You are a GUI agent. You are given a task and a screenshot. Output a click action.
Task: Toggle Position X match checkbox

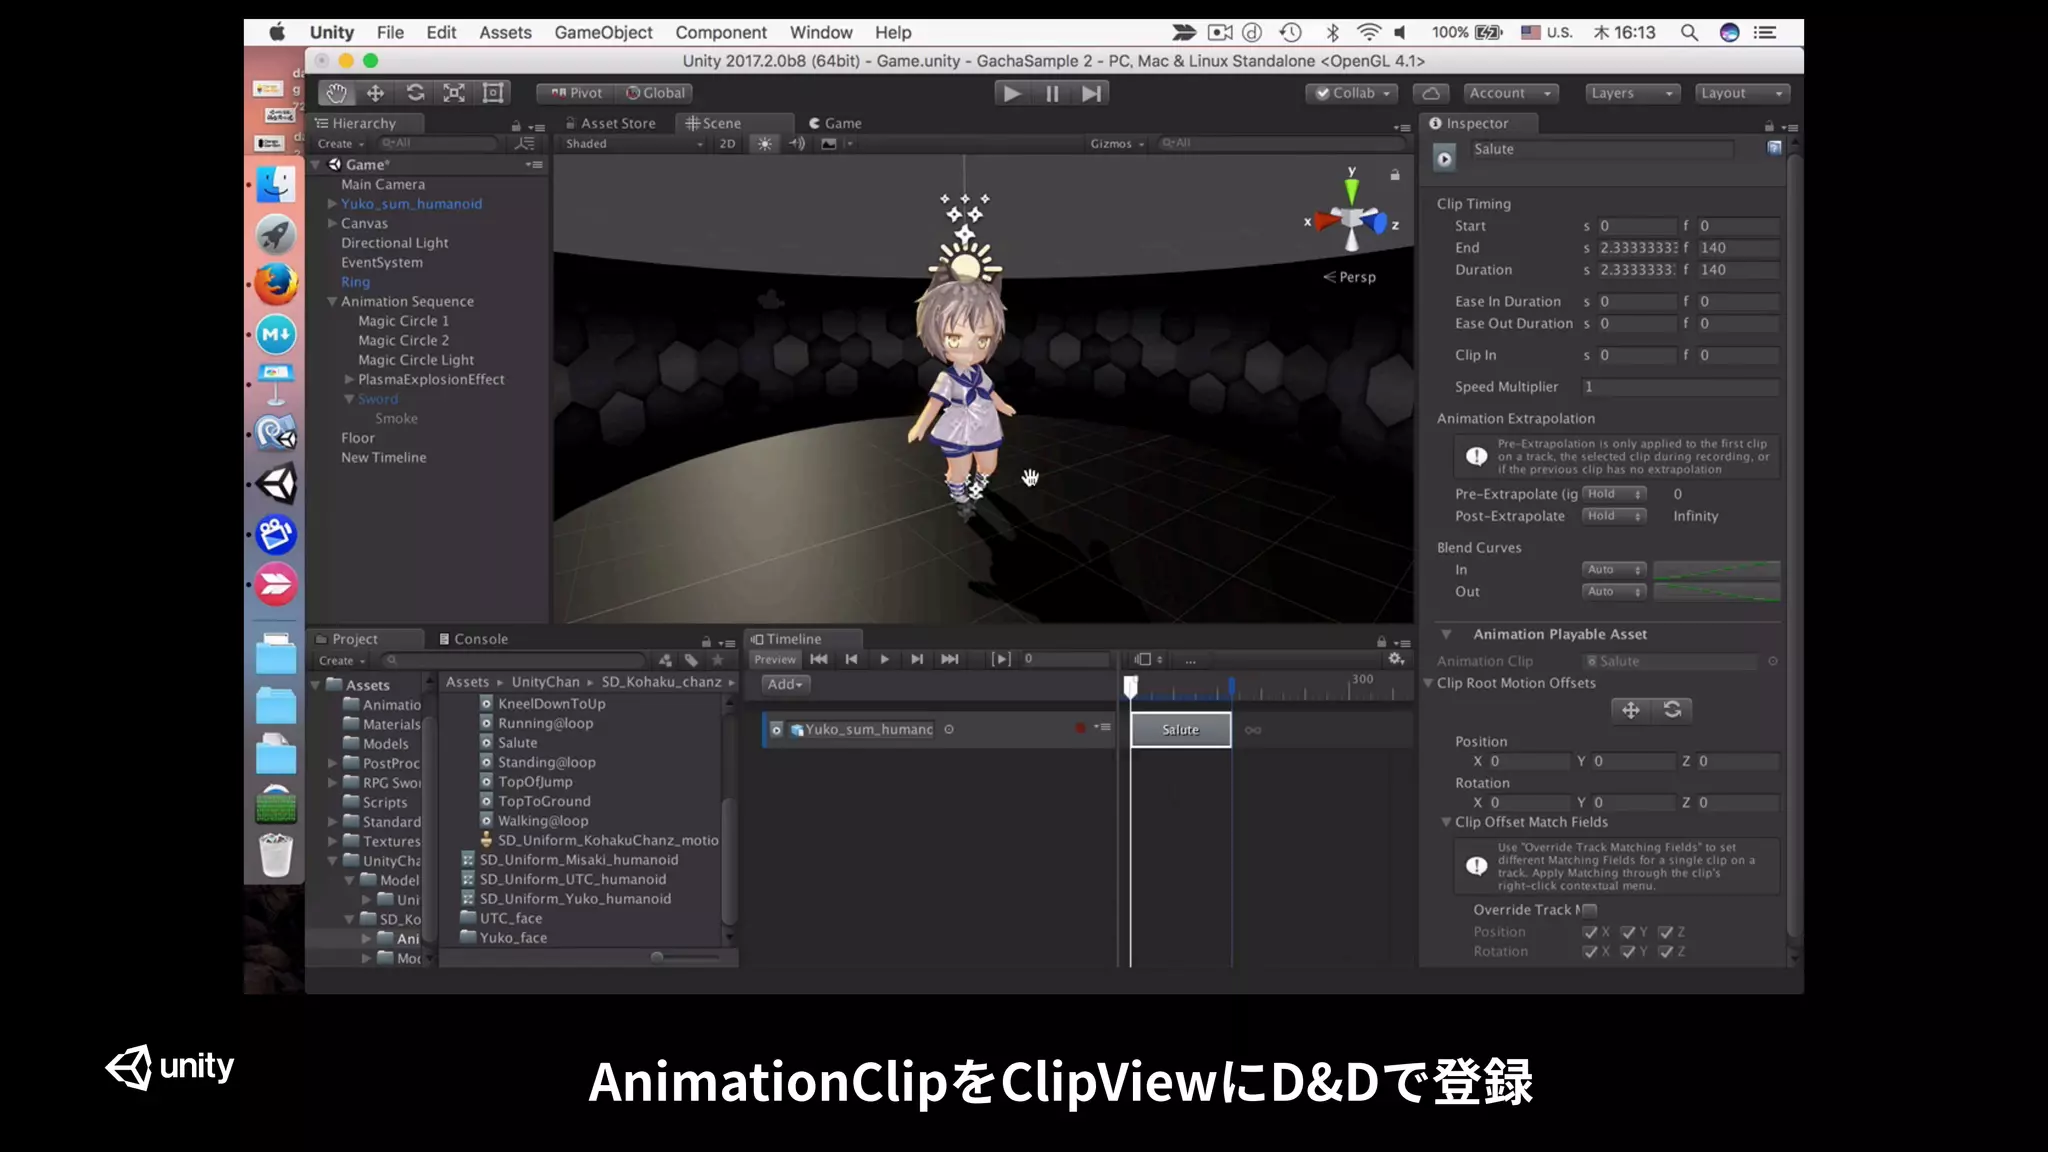tap(1590, 932)
